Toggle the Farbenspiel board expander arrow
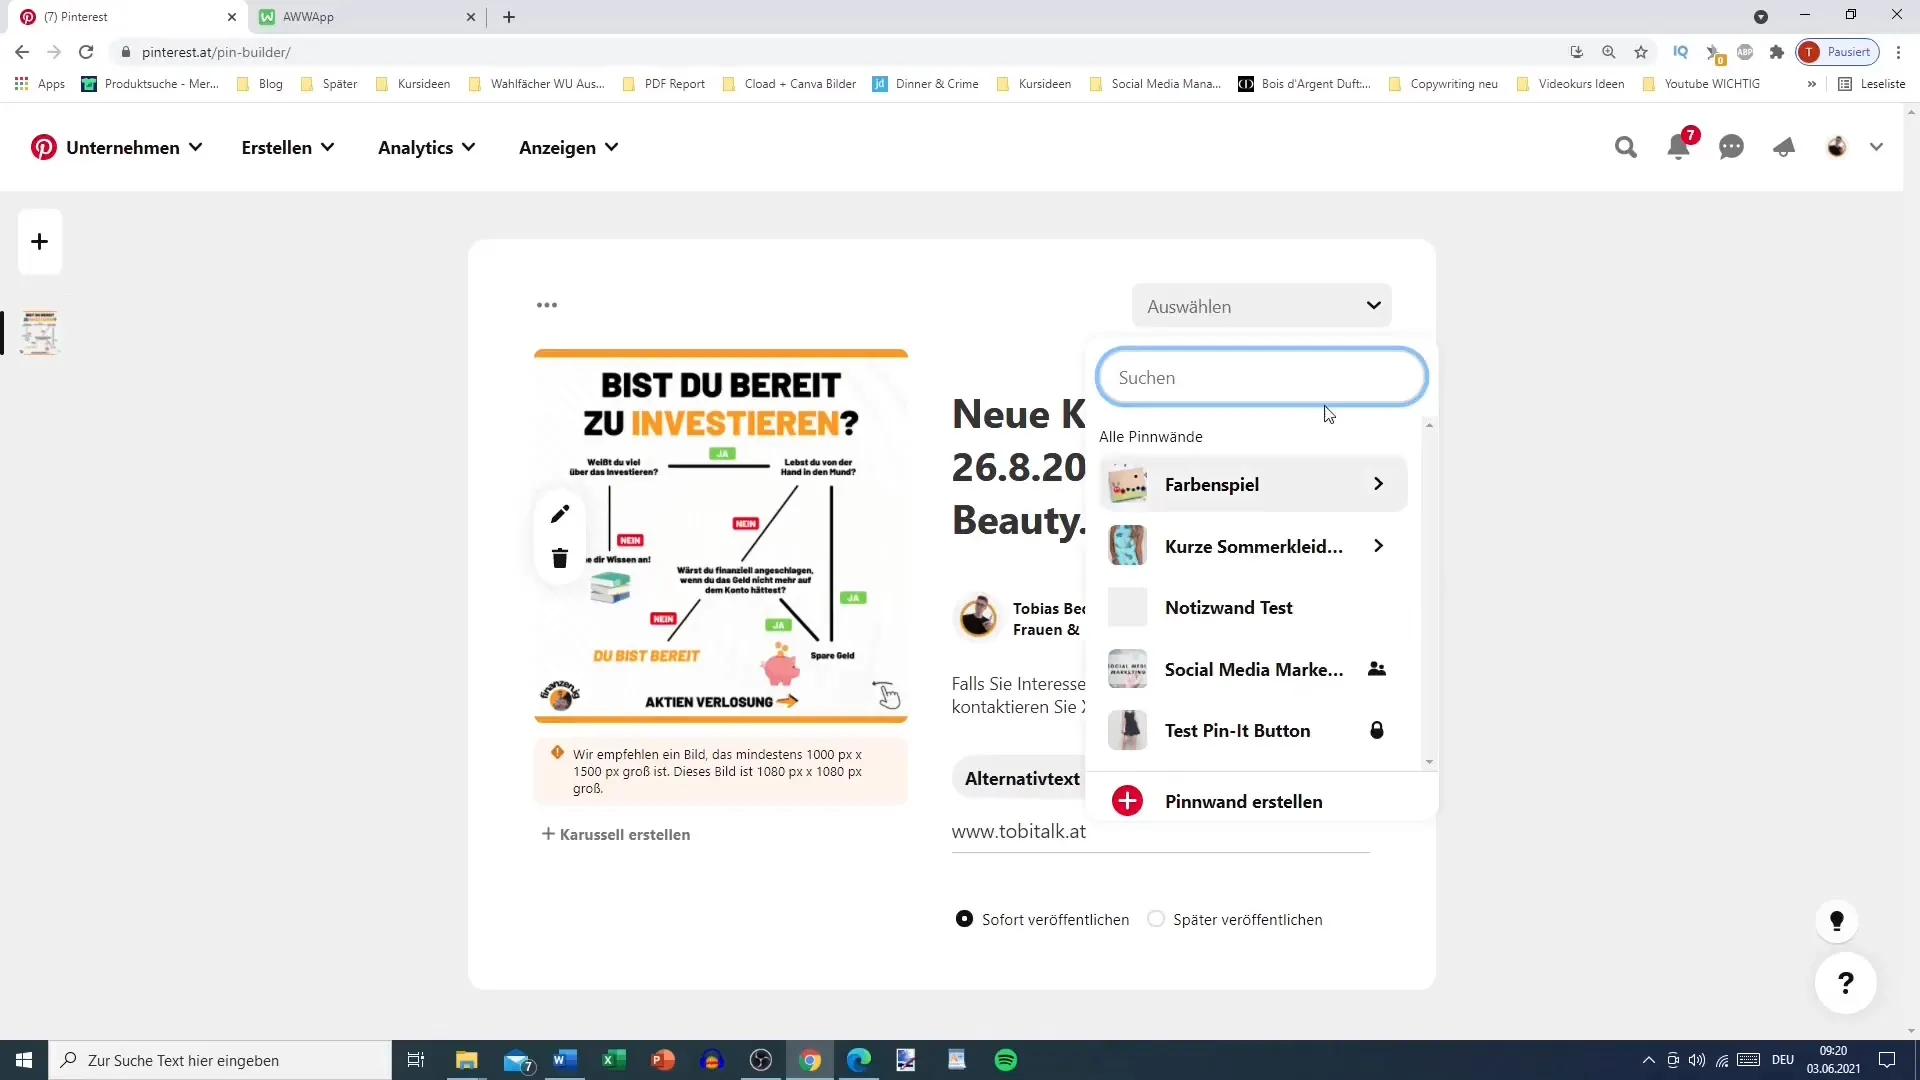The image size is (1920, 1080). pos(1379,484)
